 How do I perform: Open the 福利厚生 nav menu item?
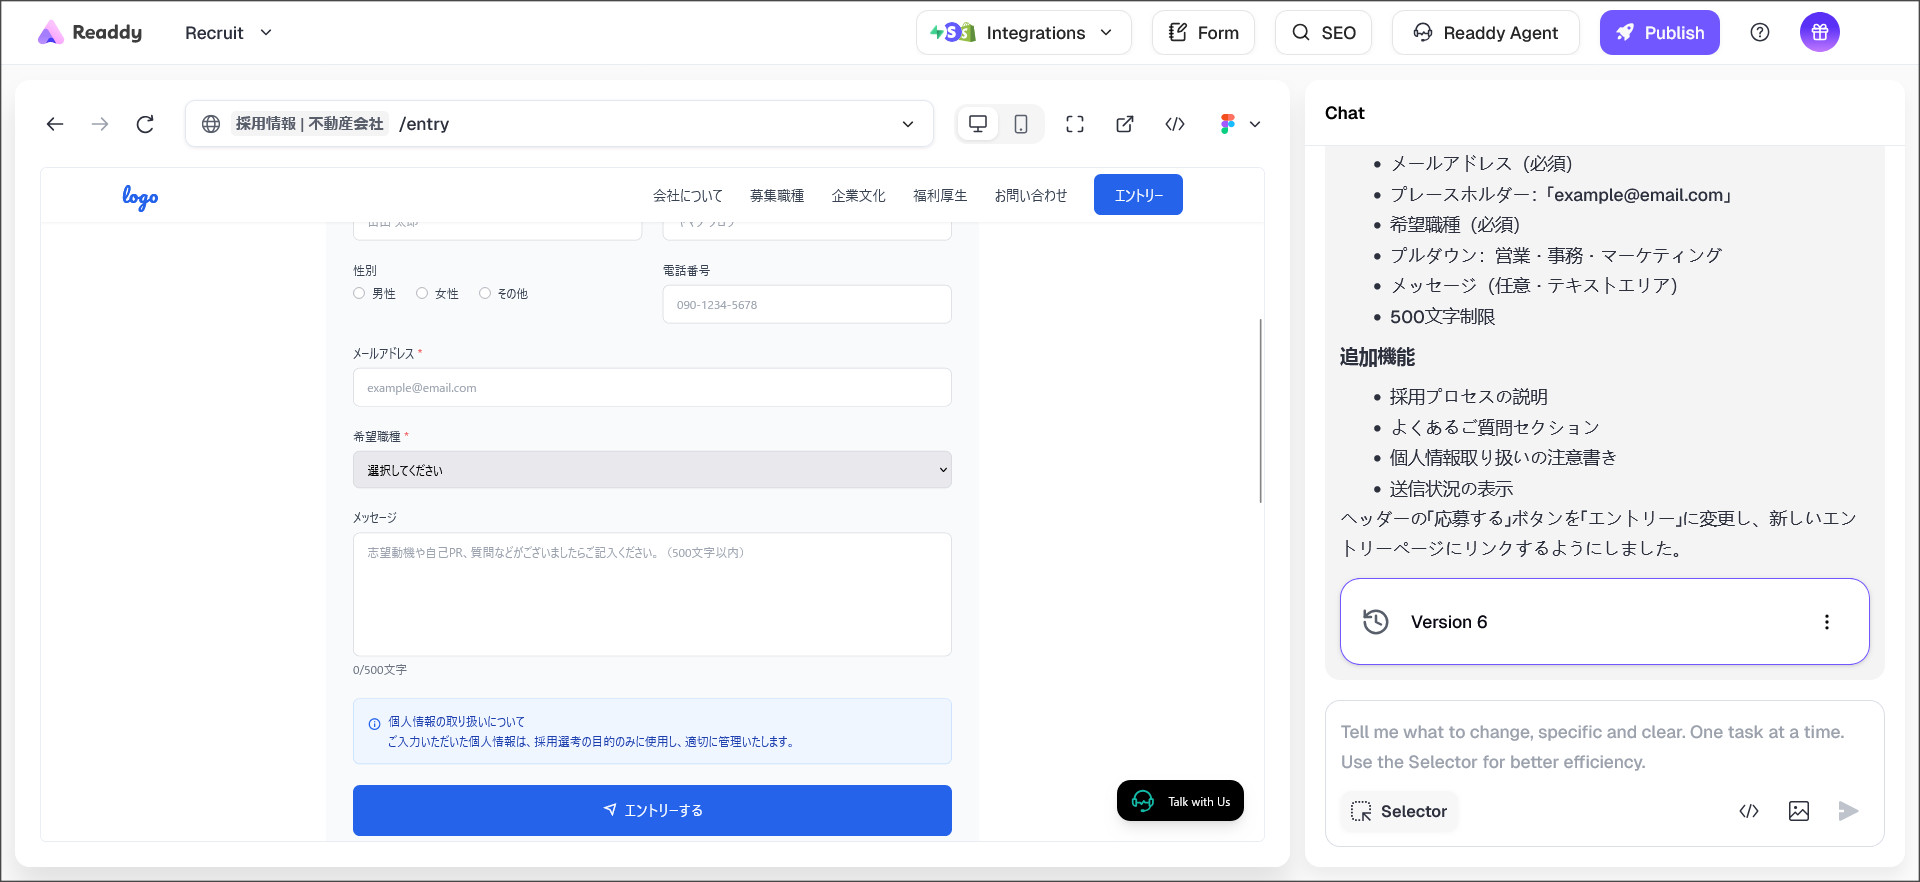939,196
